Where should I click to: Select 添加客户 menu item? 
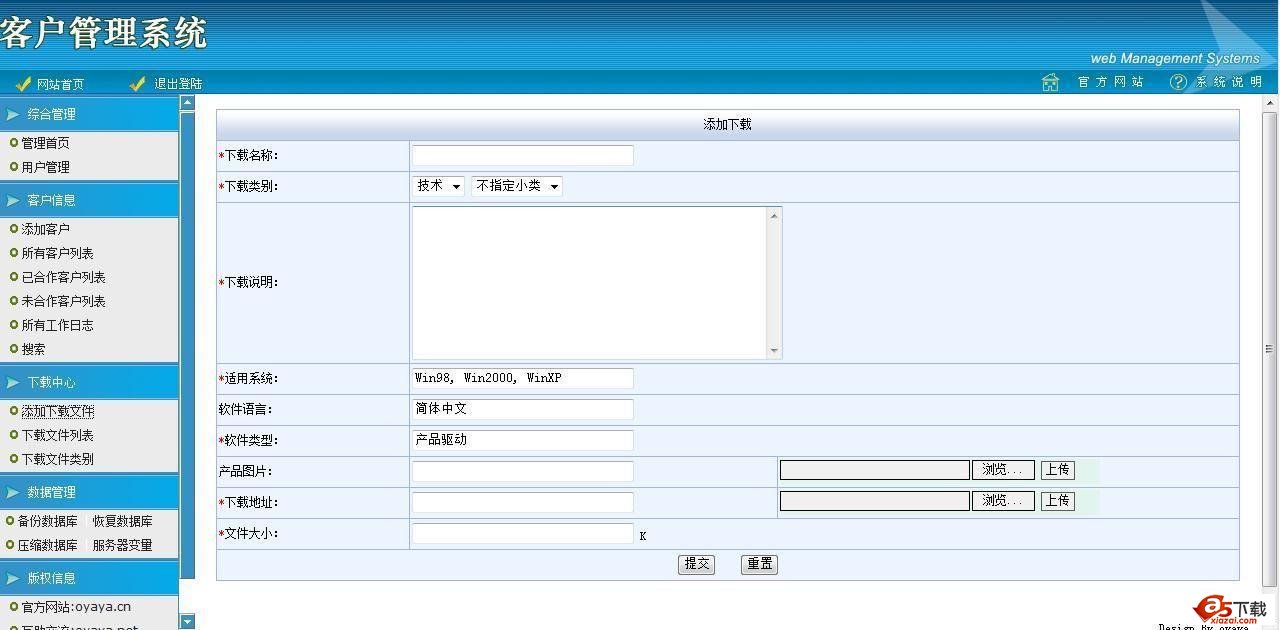click(x=46, y=229)
